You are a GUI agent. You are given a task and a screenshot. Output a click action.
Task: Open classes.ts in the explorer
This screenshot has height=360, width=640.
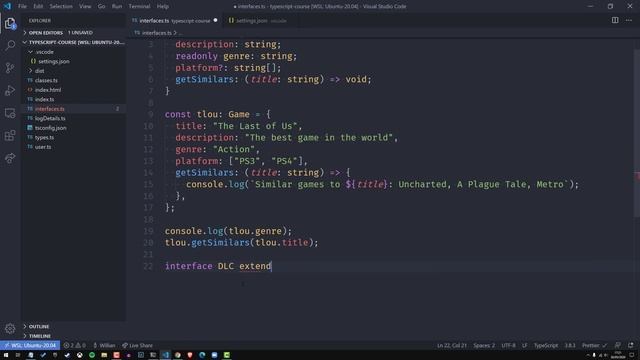pos(73,80)
